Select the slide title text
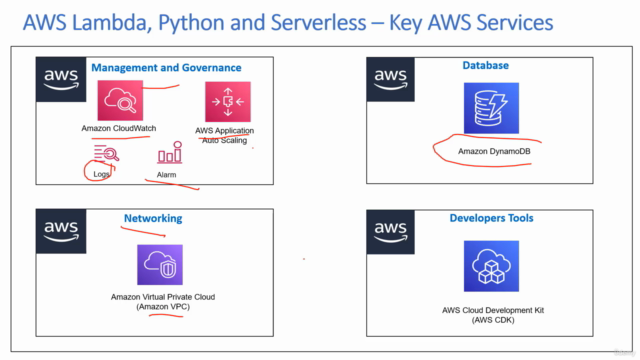640x360 pixels. [x=288, y=22]
